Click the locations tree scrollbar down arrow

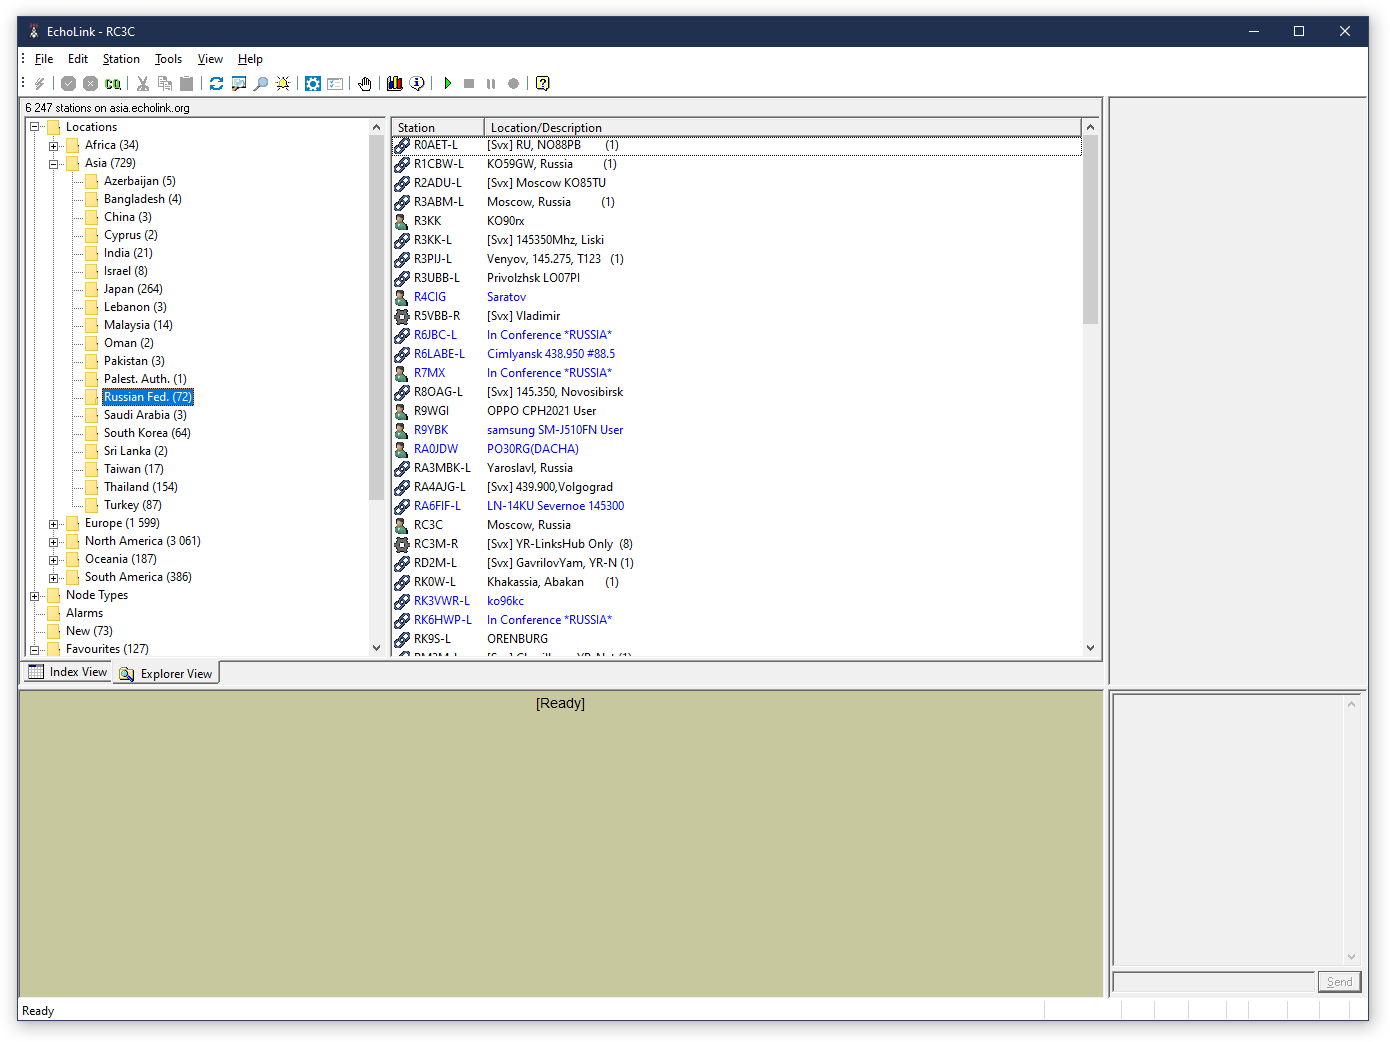coord(376,648)
